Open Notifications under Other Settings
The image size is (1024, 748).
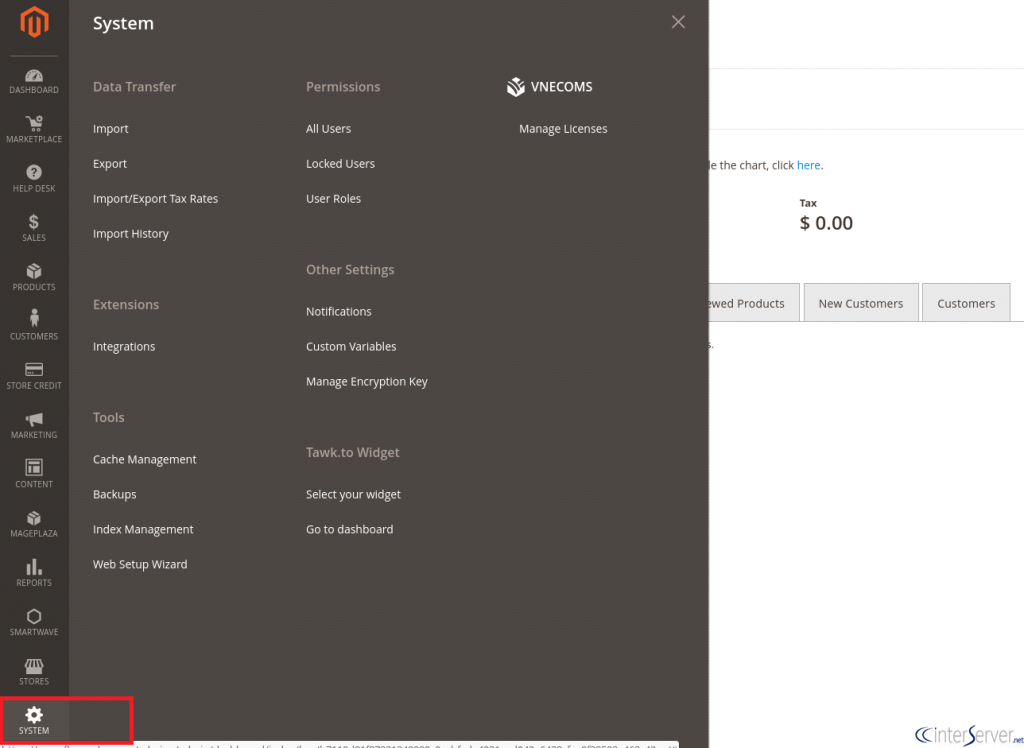tap(338, 312)
